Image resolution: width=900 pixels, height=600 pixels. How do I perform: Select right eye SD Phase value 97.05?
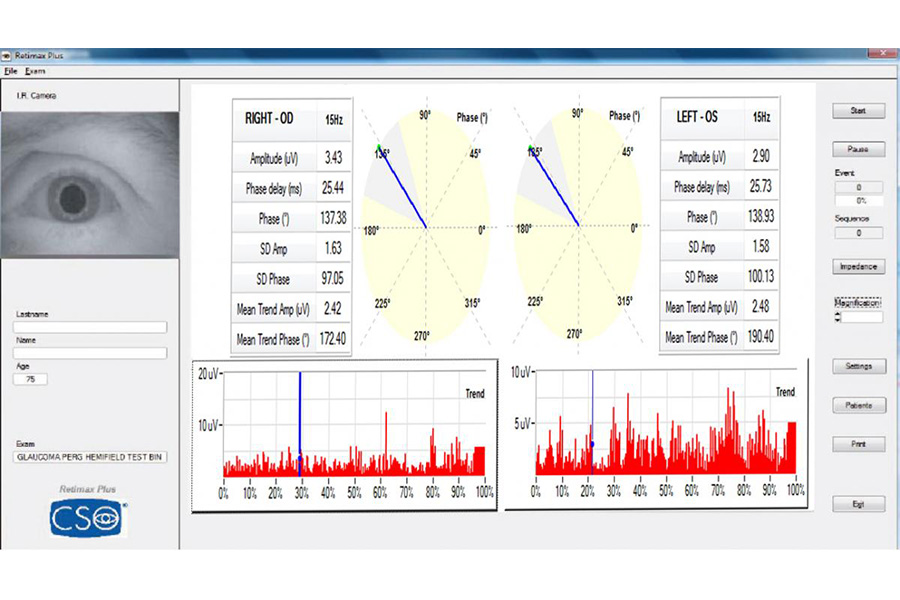point(333,278)
